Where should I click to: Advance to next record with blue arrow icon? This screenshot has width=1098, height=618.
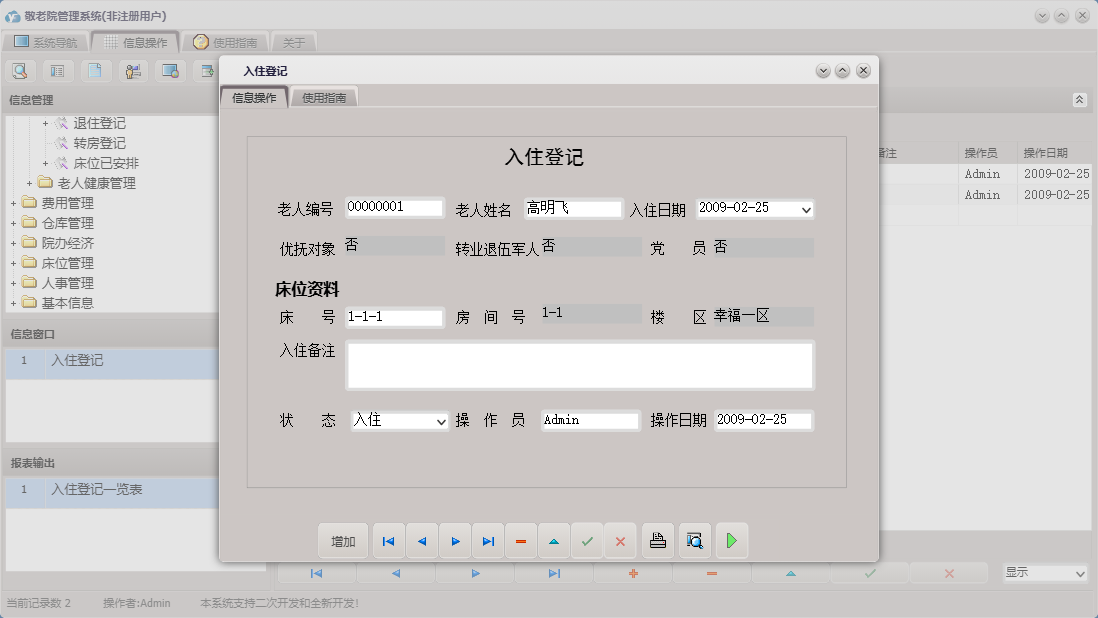455,540
